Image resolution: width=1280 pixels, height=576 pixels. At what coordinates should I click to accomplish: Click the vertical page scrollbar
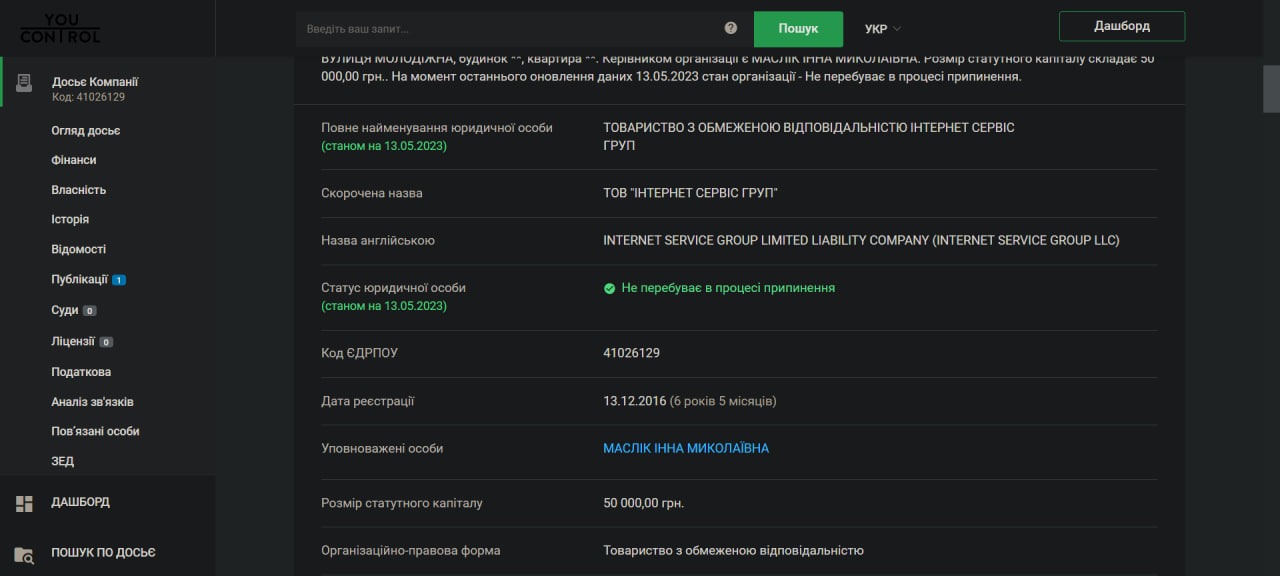coord(1272,91)
